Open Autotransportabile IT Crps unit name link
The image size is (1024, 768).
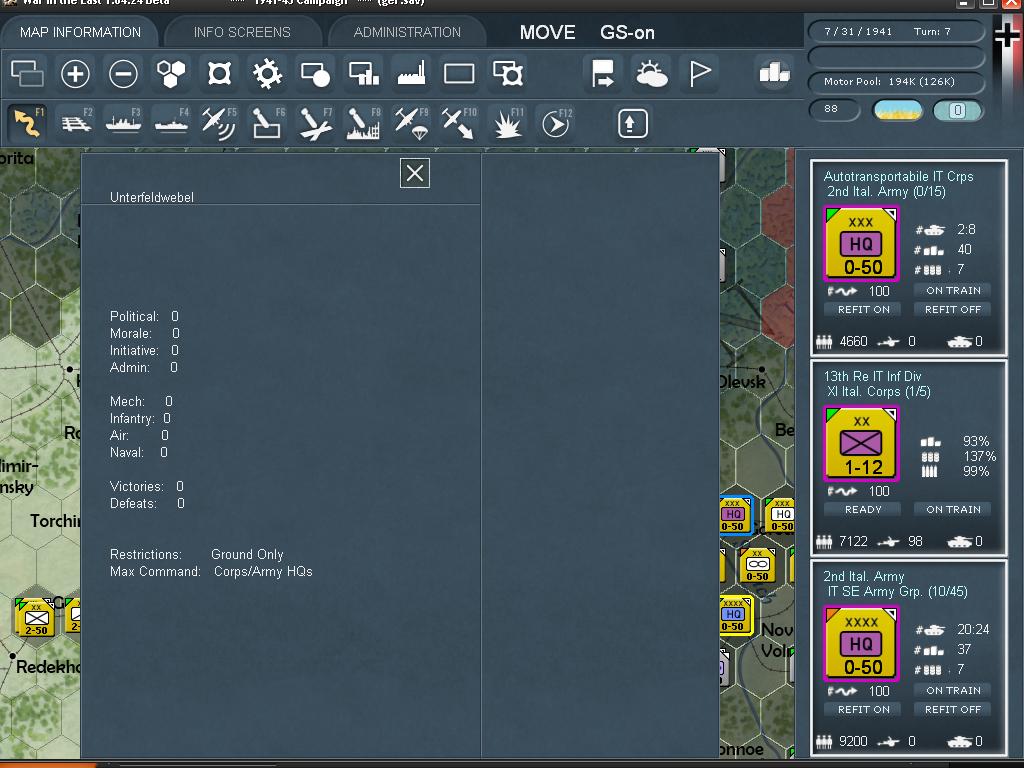click(898, 176)
